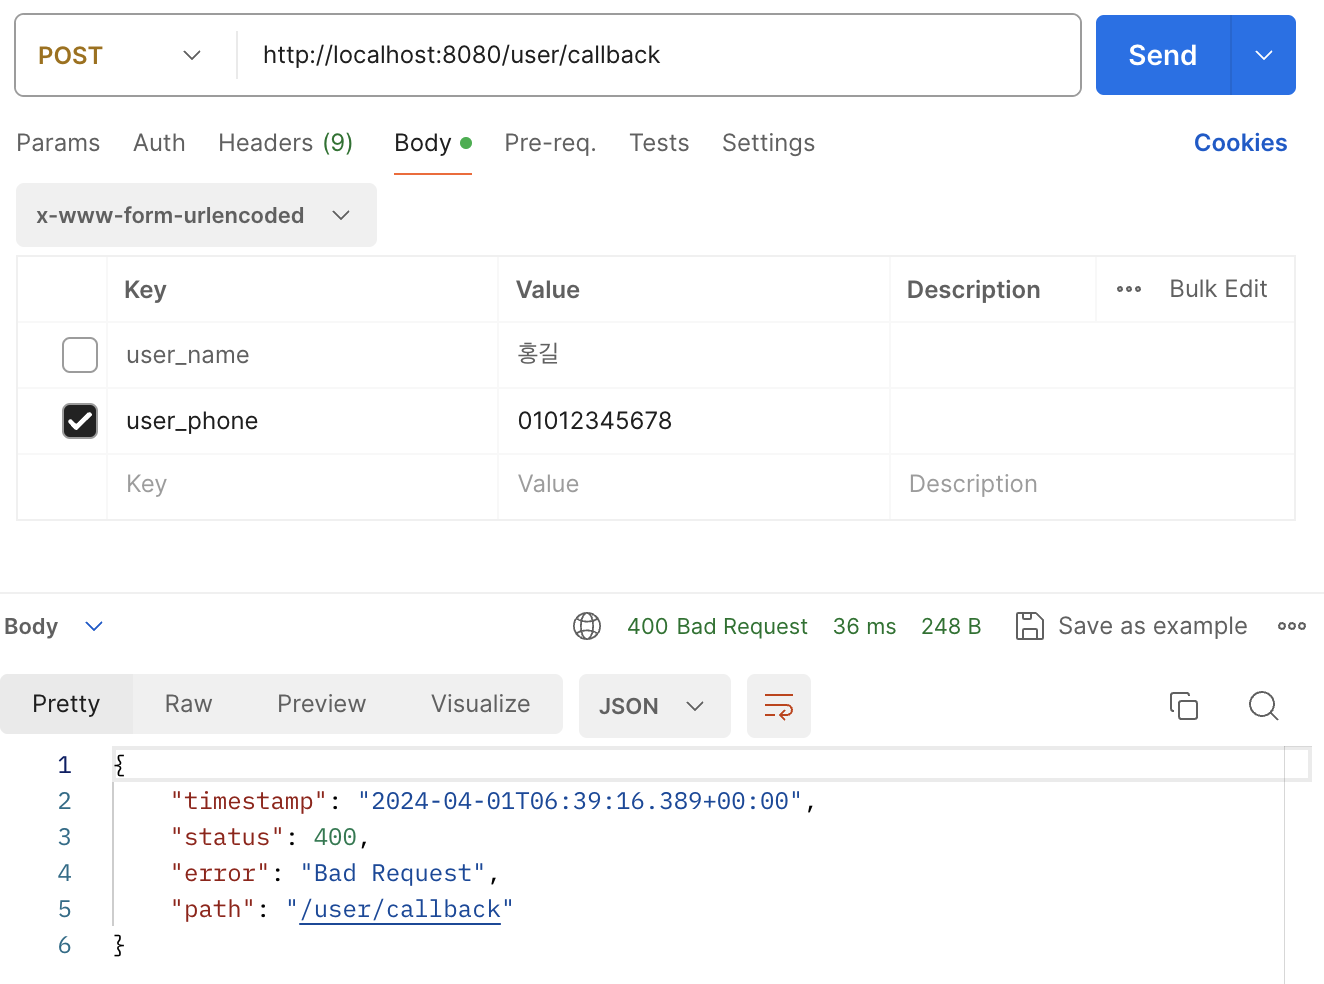
Task: Open the response more-options dots icon
Action: [1292, 626]
